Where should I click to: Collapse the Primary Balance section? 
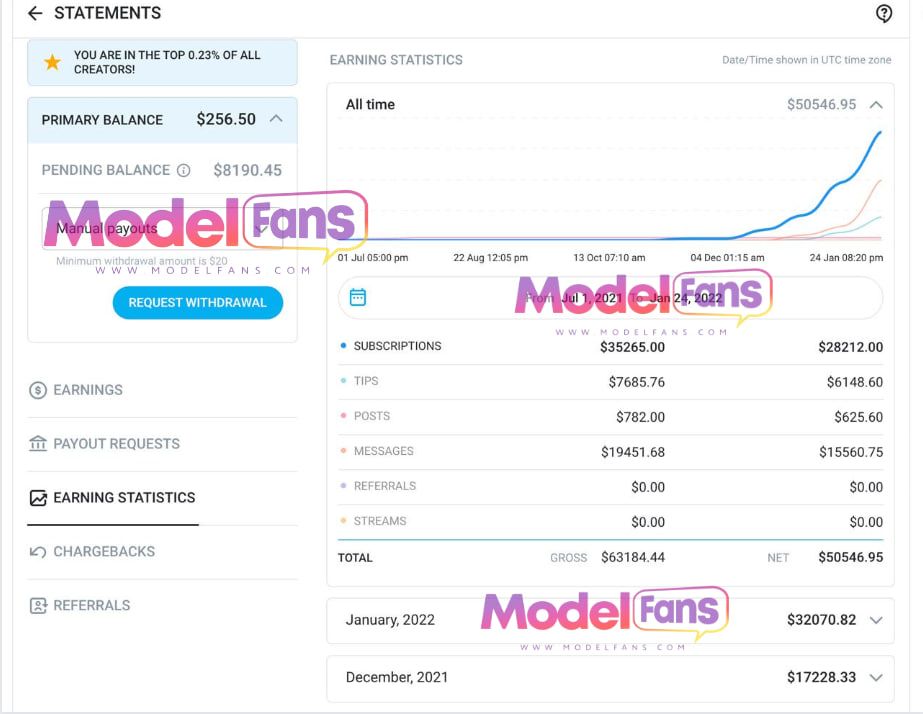tap(276, 119)
